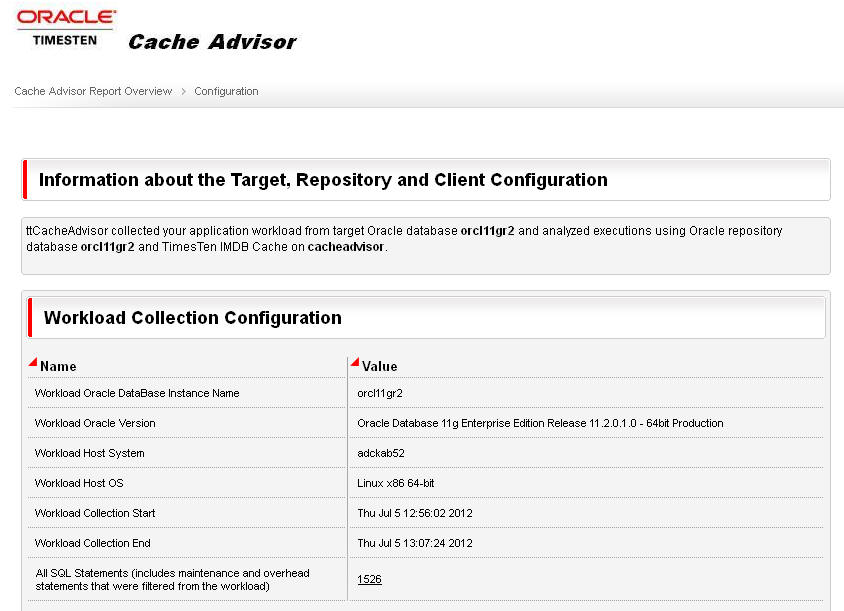
Task: Open Cache Advisor Report Overview breadcrumb
Action: tap(93, 92)
